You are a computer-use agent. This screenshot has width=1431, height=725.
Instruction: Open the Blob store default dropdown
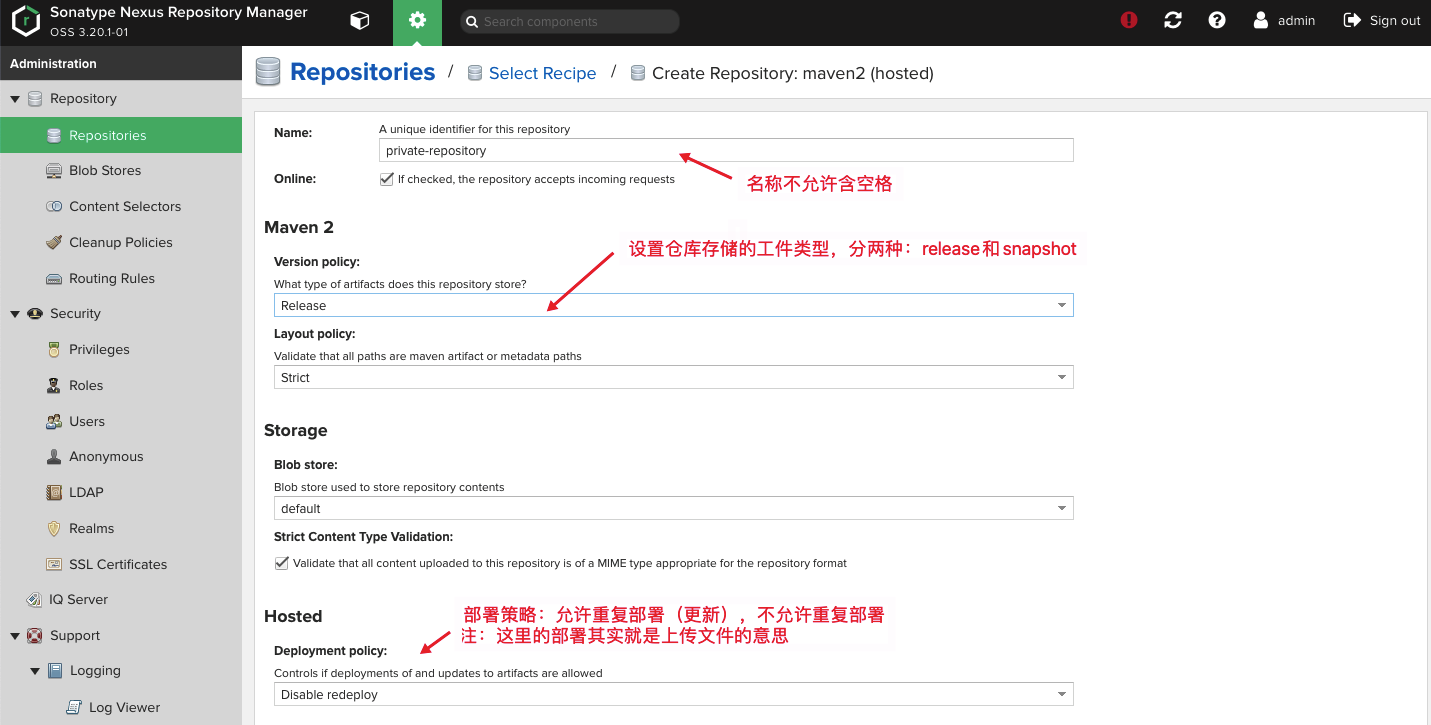tap(673, 508)
